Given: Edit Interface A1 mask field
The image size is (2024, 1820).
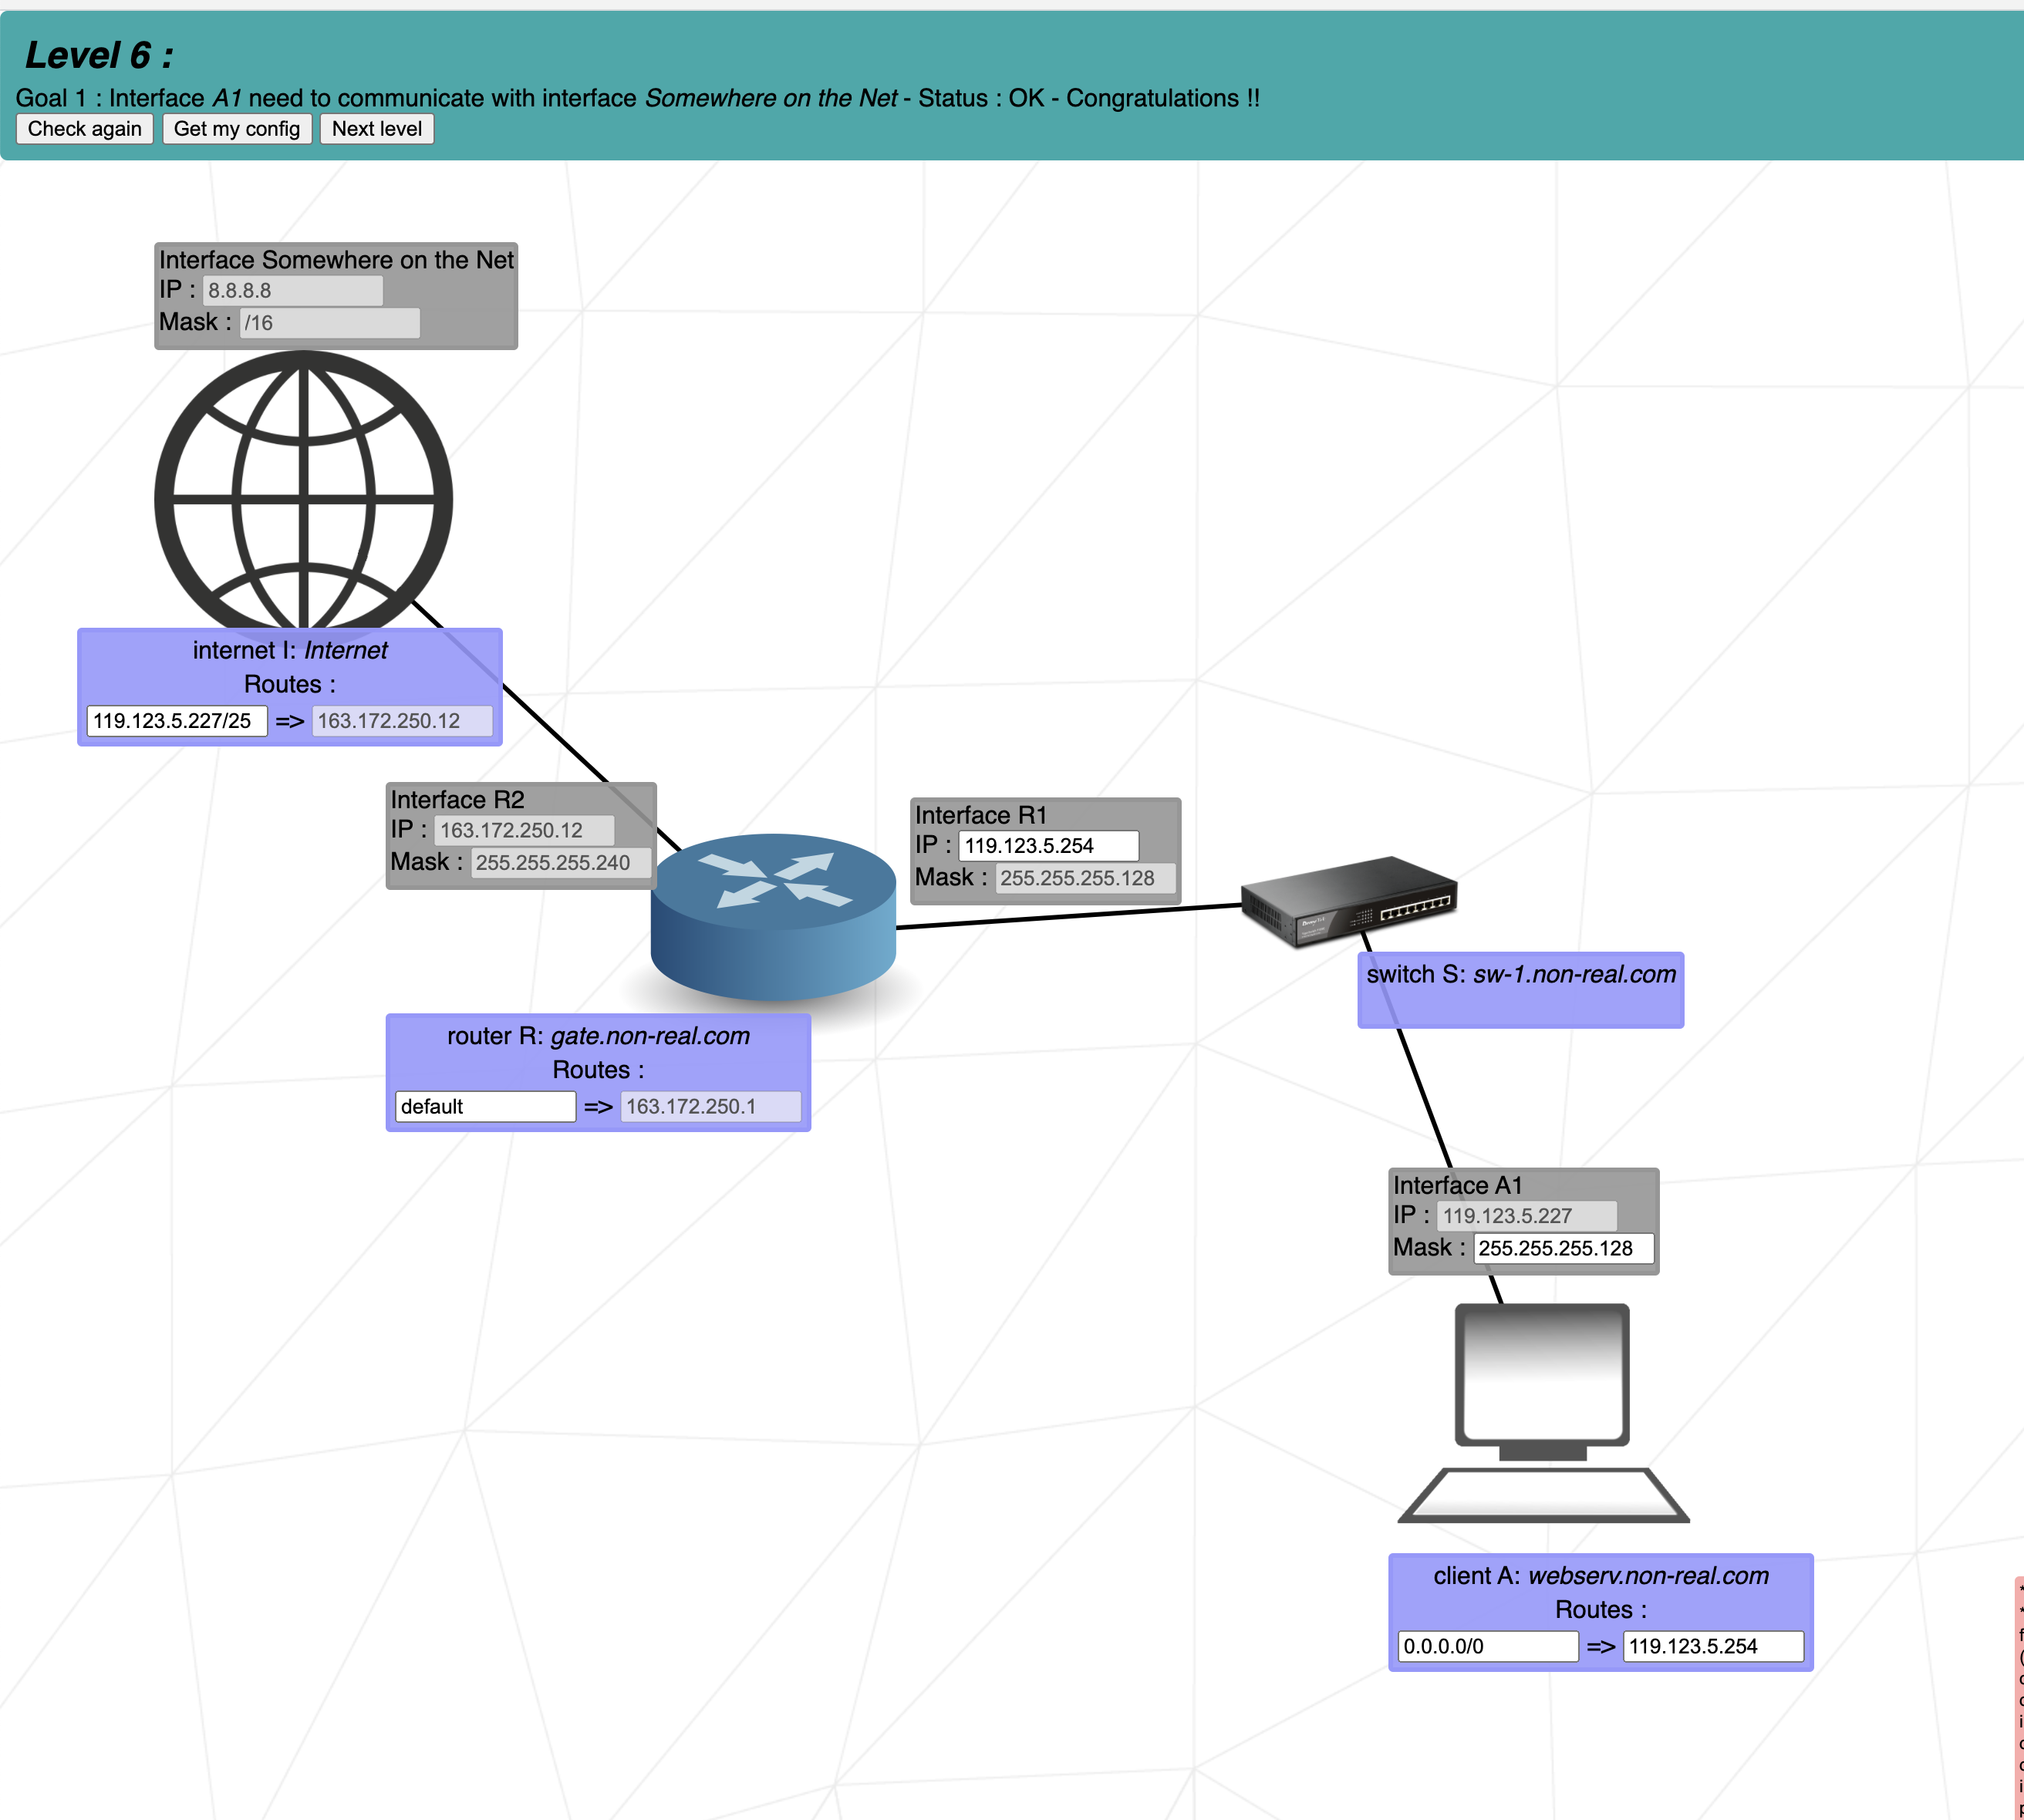Looking at the screenshot, I should (1562, 1248).
